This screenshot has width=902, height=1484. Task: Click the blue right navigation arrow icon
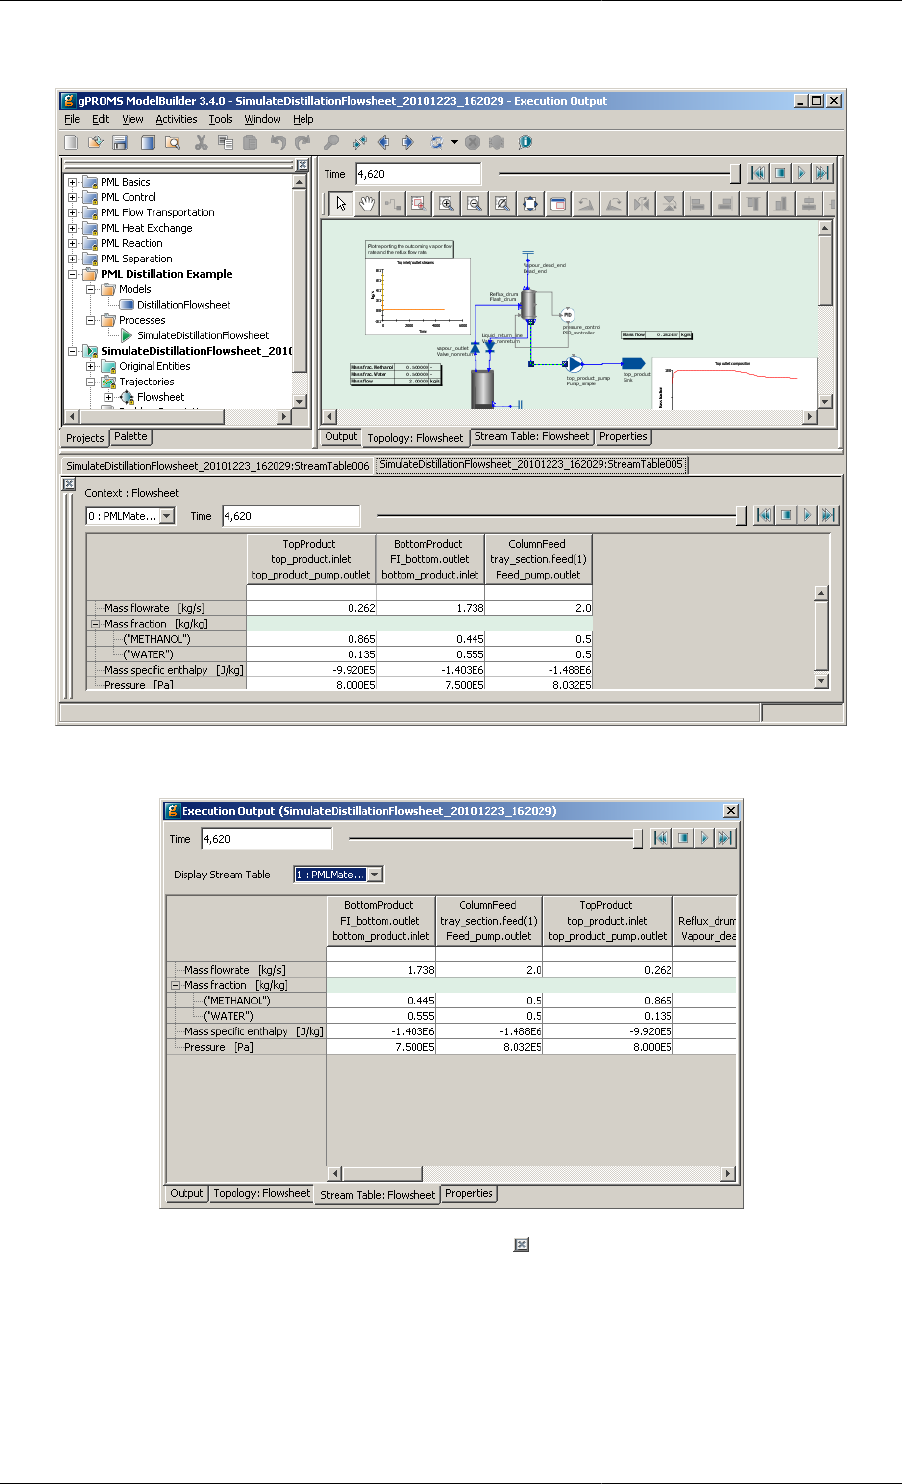coord(407,143)
